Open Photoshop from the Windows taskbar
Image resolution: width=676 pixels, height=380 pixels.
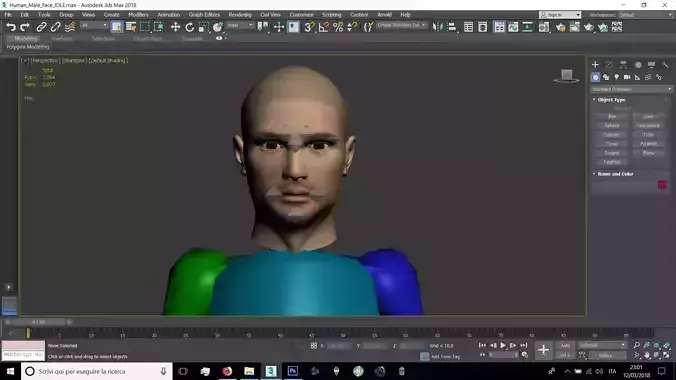pyautogui.click(x=293, y=371)
